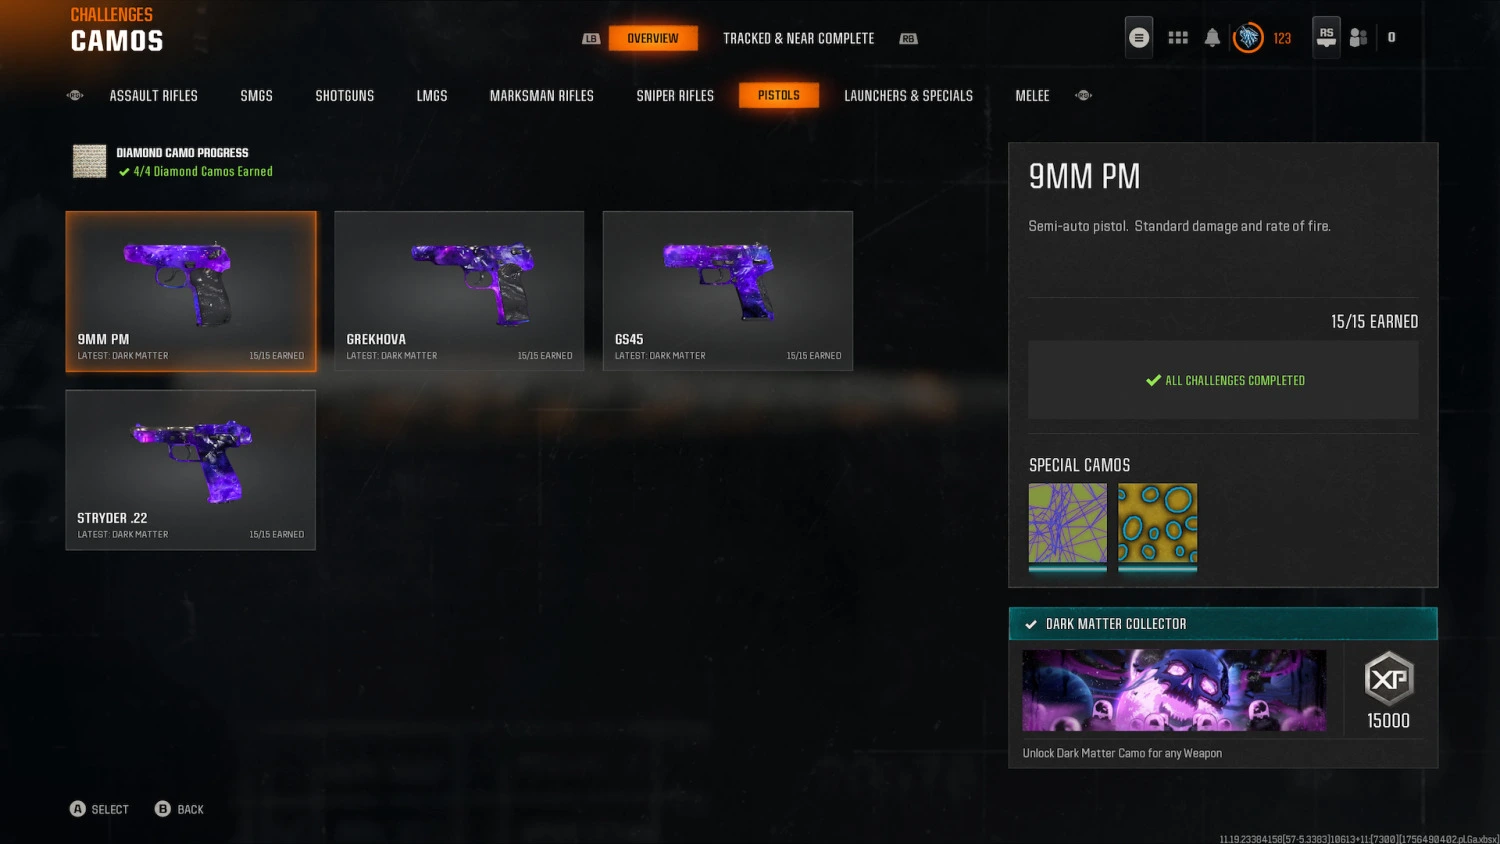Screen dimensions: 1500x844
Task: Click the LB bumper icon before Overview
Action: [591, 39]
